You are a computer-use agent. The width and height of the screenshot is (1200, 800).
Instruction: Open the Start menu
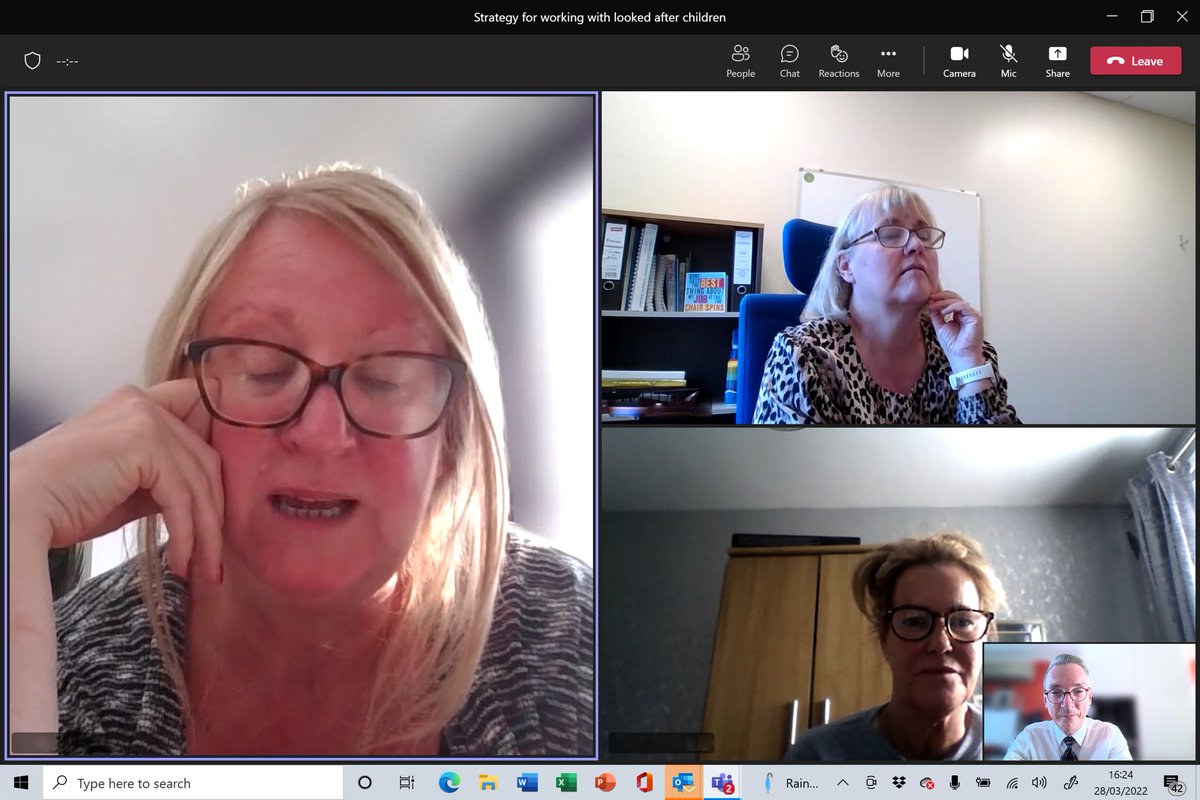coord(19,782)
